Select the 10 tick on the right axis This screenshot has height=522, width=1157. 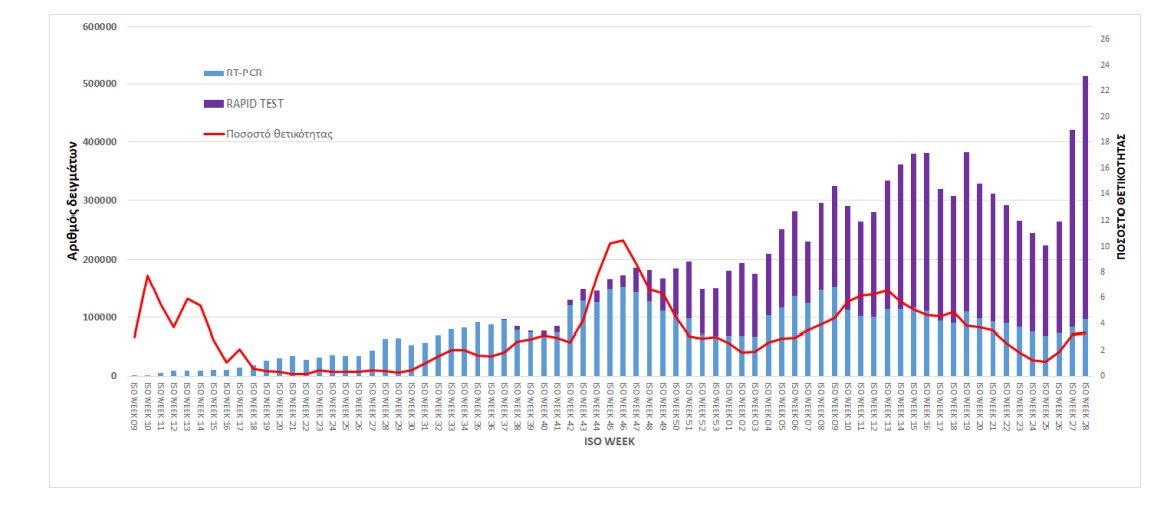click(x=1104, y=246)
